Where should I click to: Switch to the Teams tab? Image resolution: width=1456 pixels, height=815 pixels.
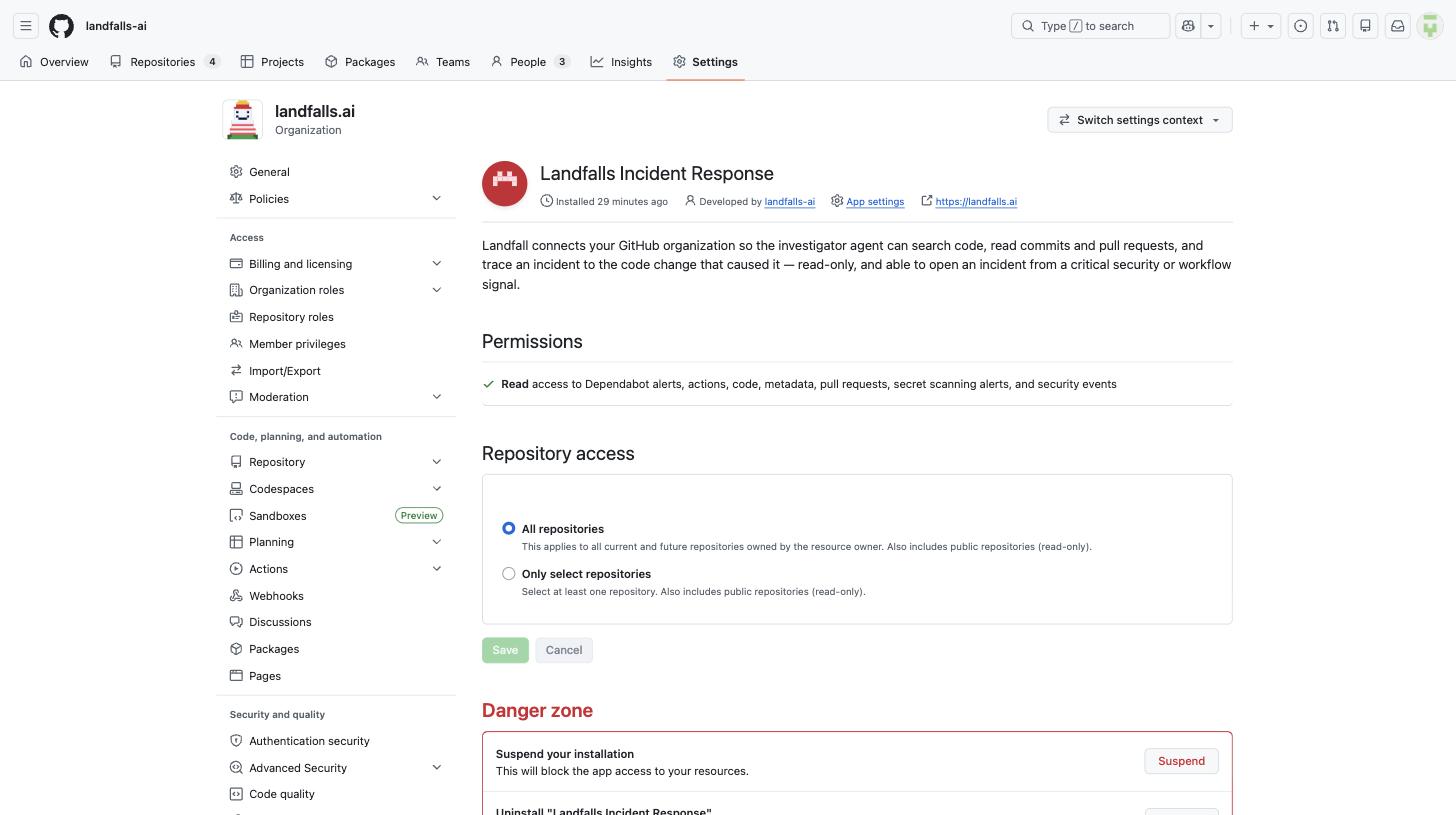coord(443,62)
